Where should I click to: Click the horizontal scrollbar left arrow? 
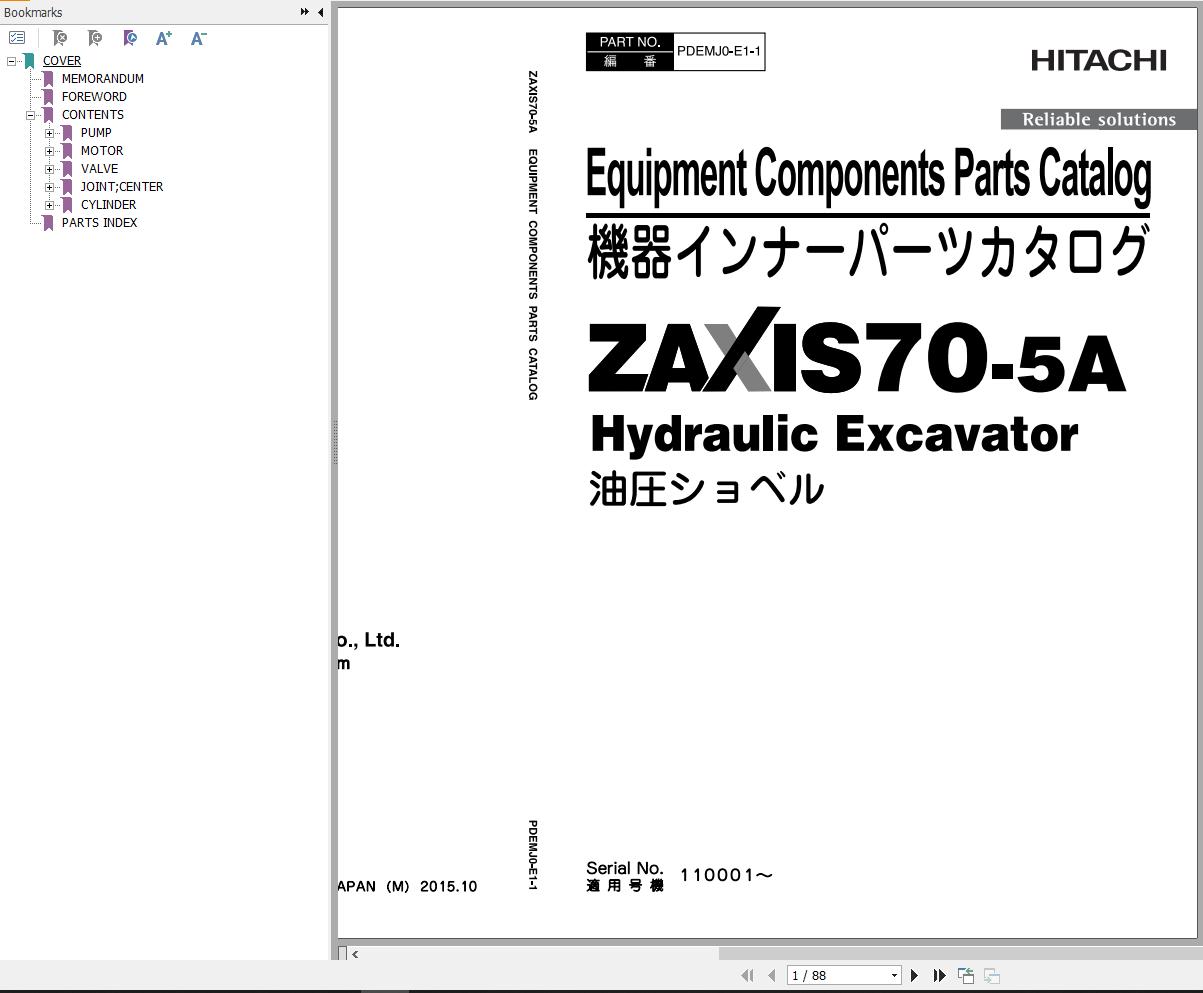[x=355, y=954]
